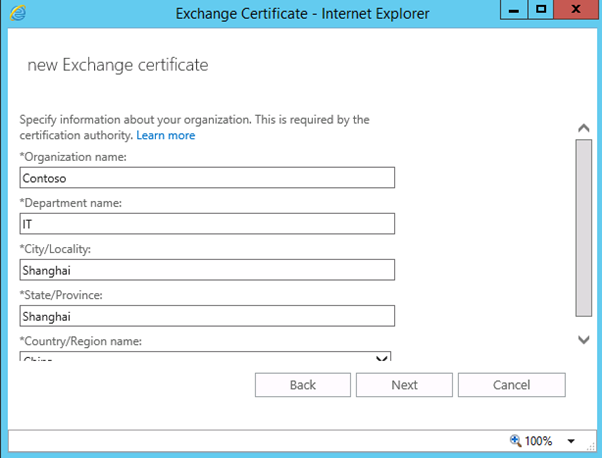Click the Internet Explorer logo icon
Viewport: 602px width, 458px height.
point(18,13)
